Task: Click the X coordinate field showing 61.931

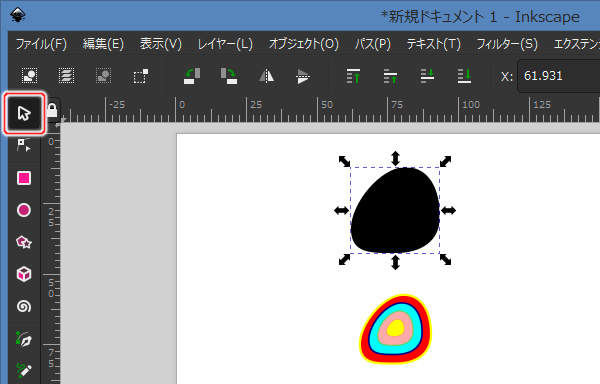Action: tap(559, 76)
